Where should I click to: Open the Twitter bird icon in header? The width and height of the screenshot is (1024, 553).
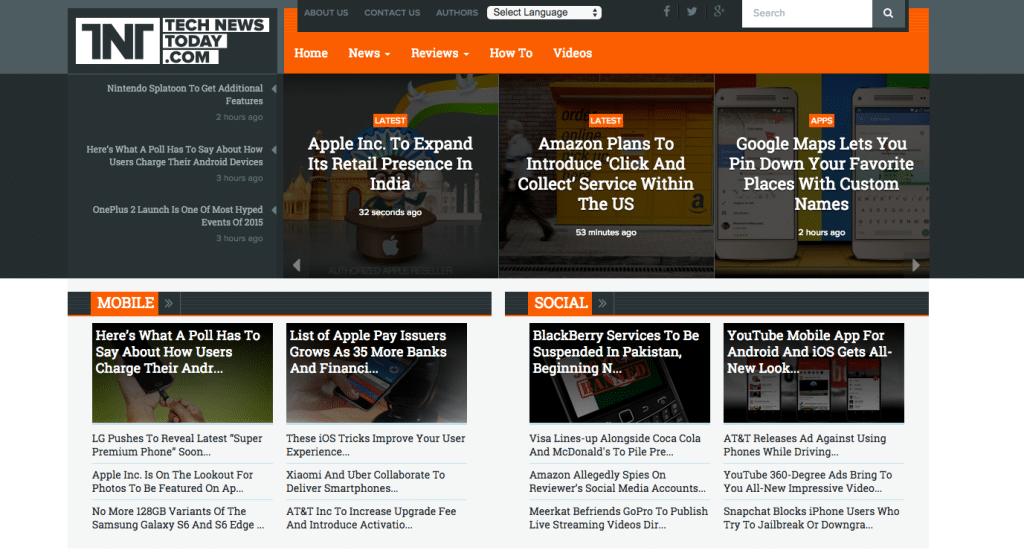(x=692, y=12)
